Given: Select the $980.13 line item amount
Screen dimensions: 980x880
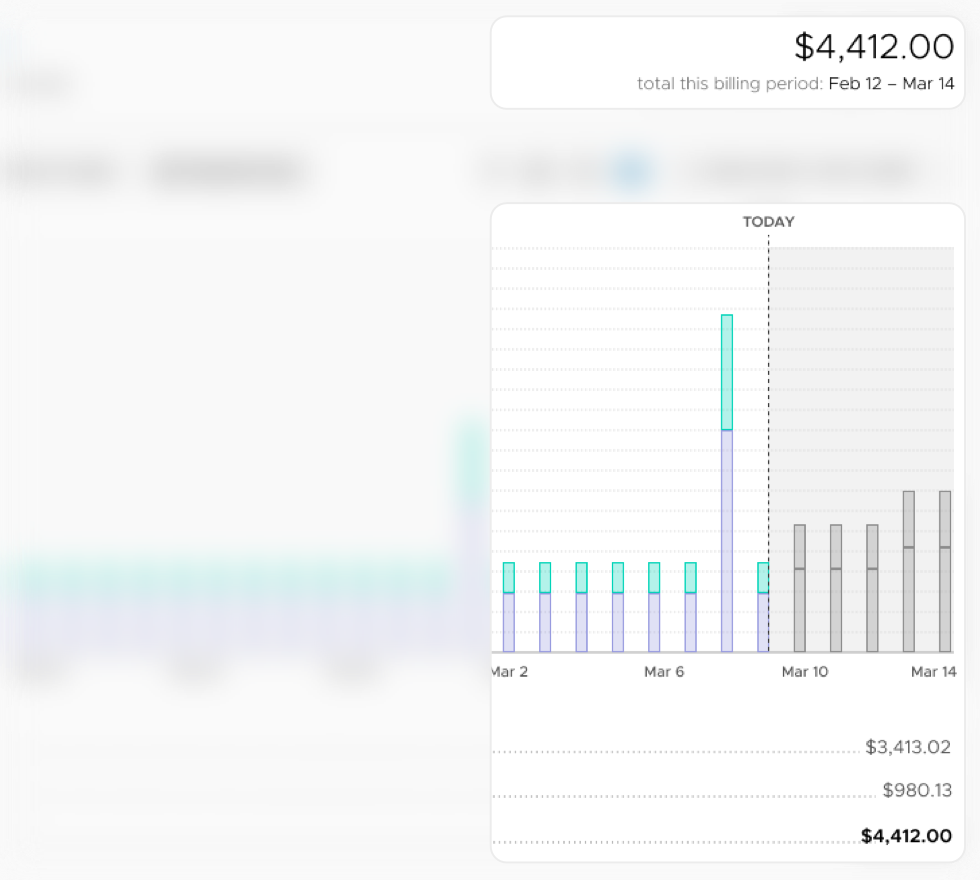Looking at the screenshot, I should pos(916,791).
